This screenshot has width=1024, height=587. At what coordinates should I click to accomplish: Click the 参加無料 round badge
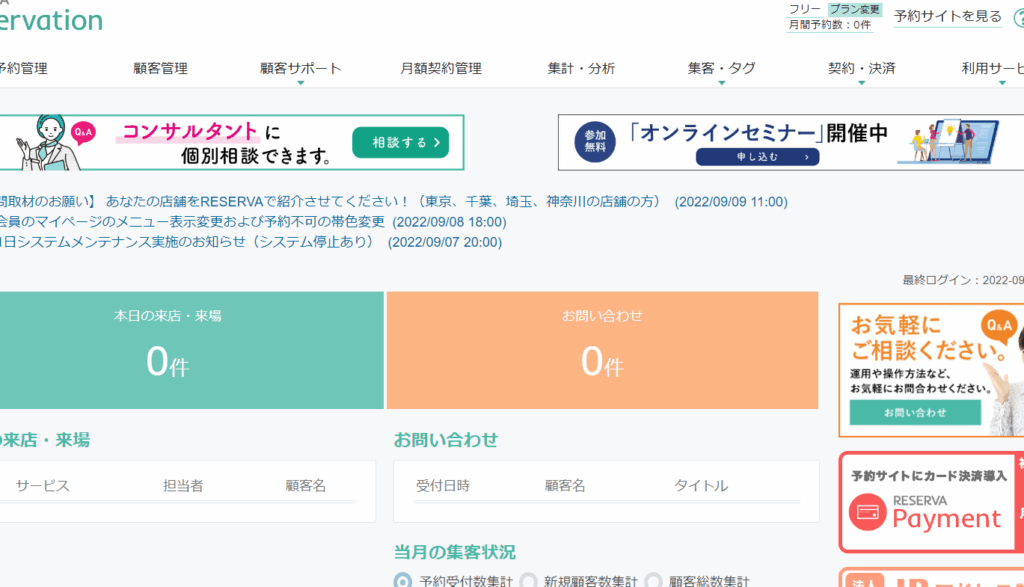tap(595, 142)
